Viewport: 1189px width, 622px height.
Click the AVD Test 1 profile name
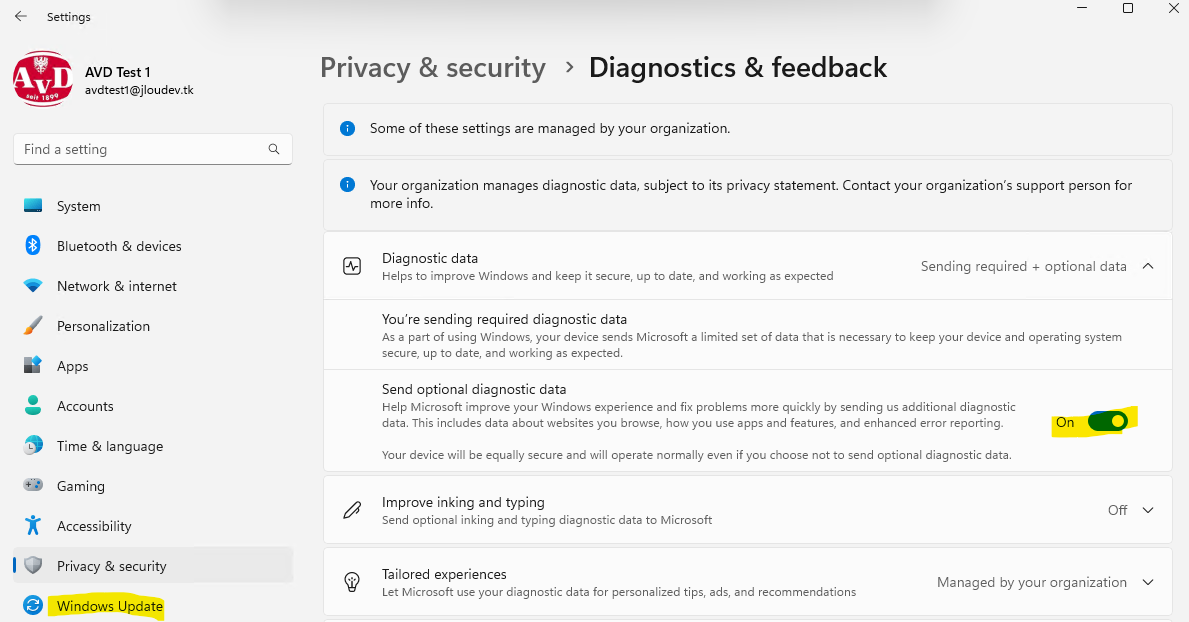118,72
